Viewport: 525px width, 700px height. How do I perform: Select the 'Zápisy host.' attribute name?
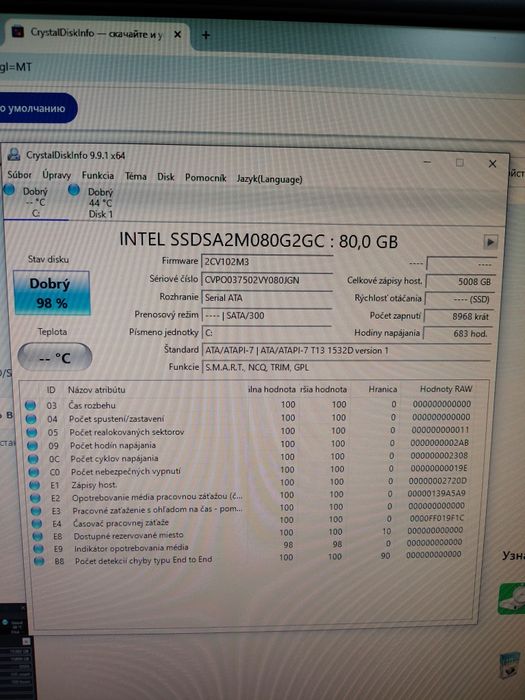coord(94,484)
